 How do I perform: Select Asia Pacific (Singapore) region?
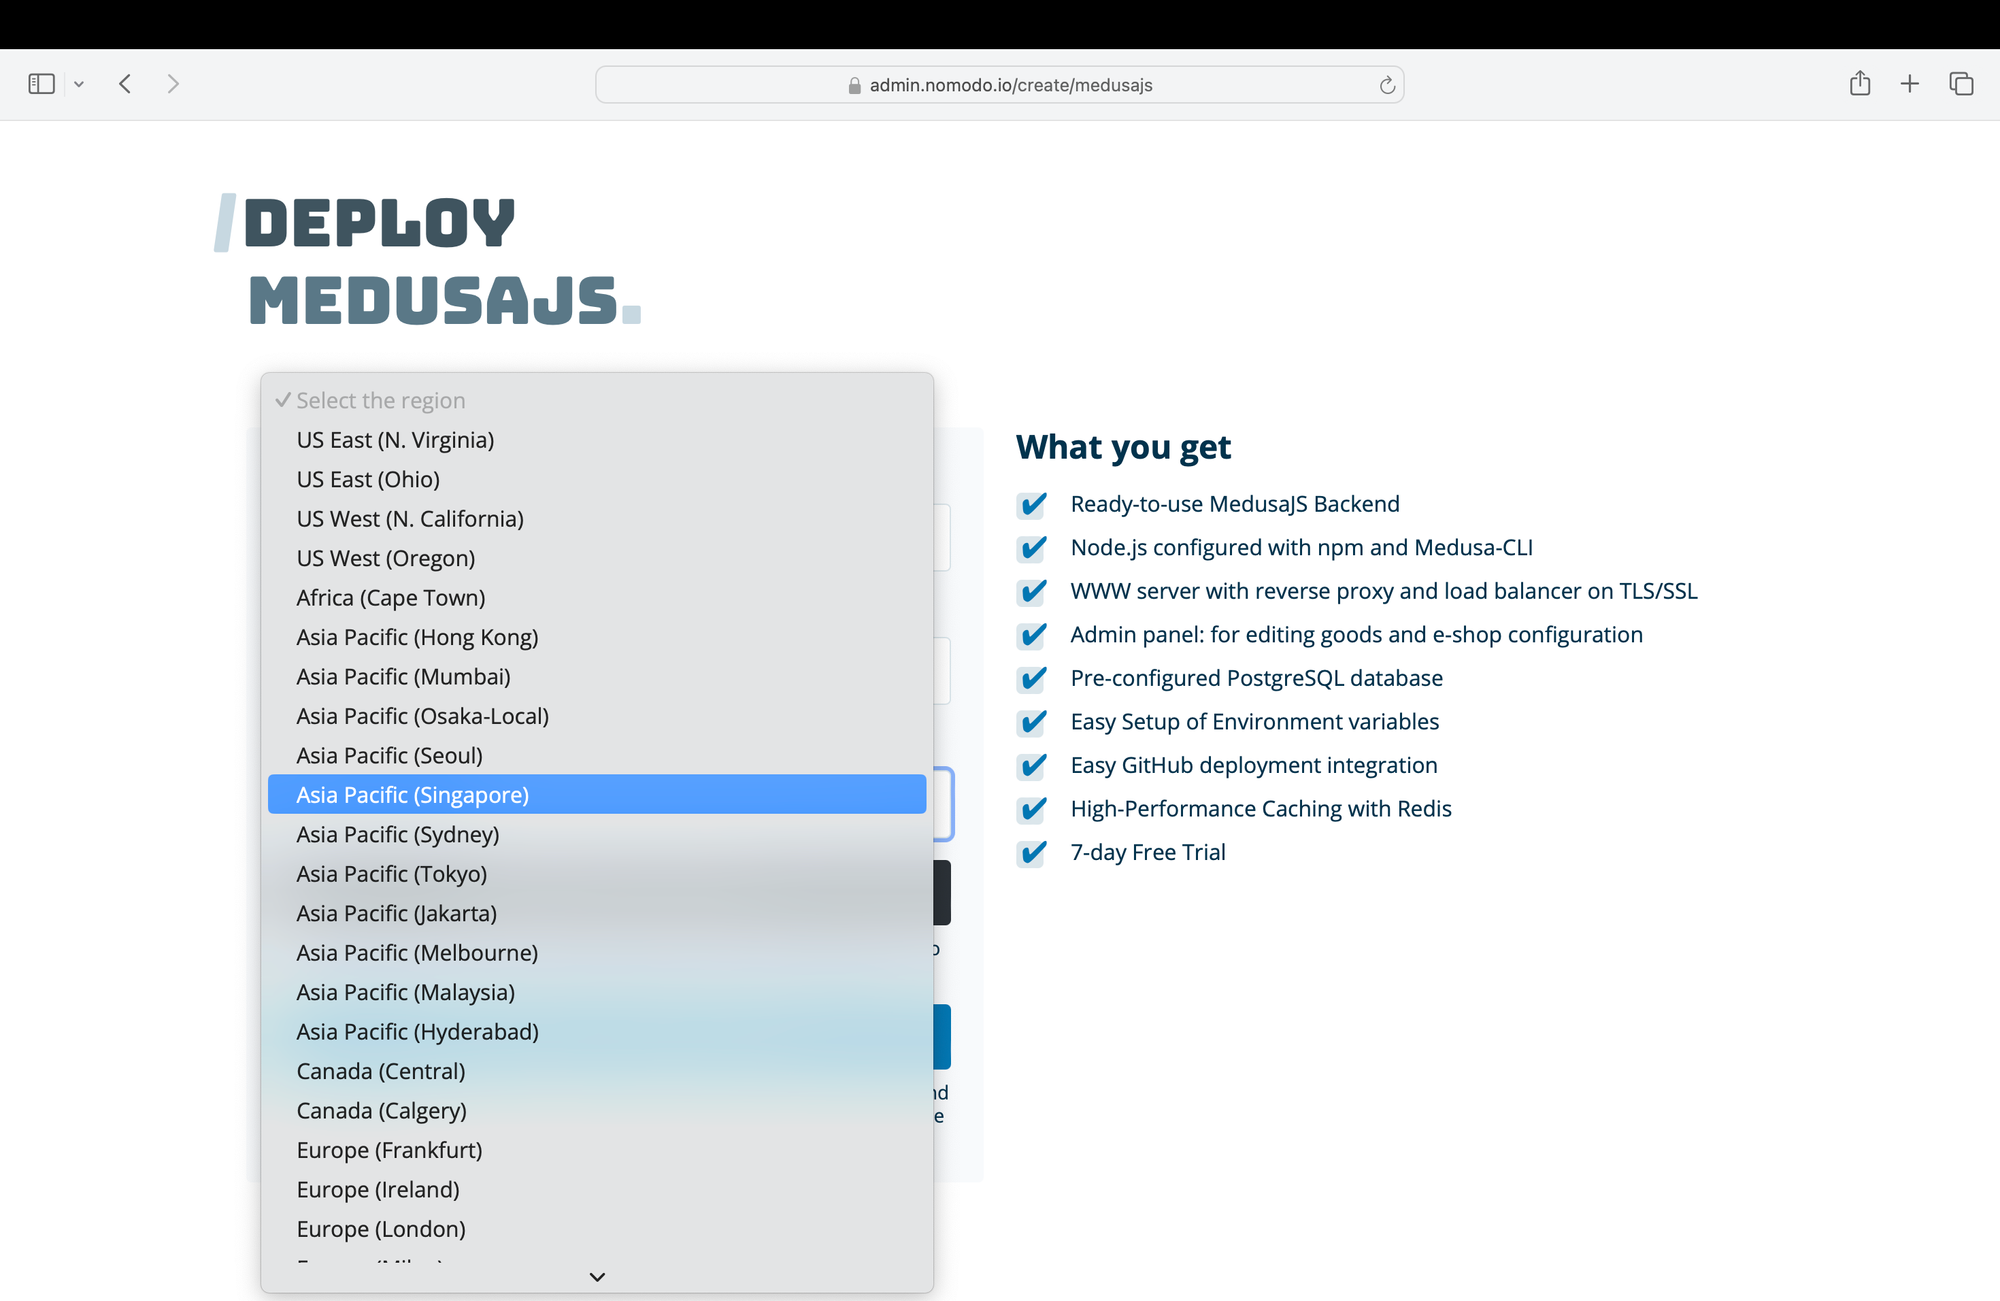click(x=412, y=795)
